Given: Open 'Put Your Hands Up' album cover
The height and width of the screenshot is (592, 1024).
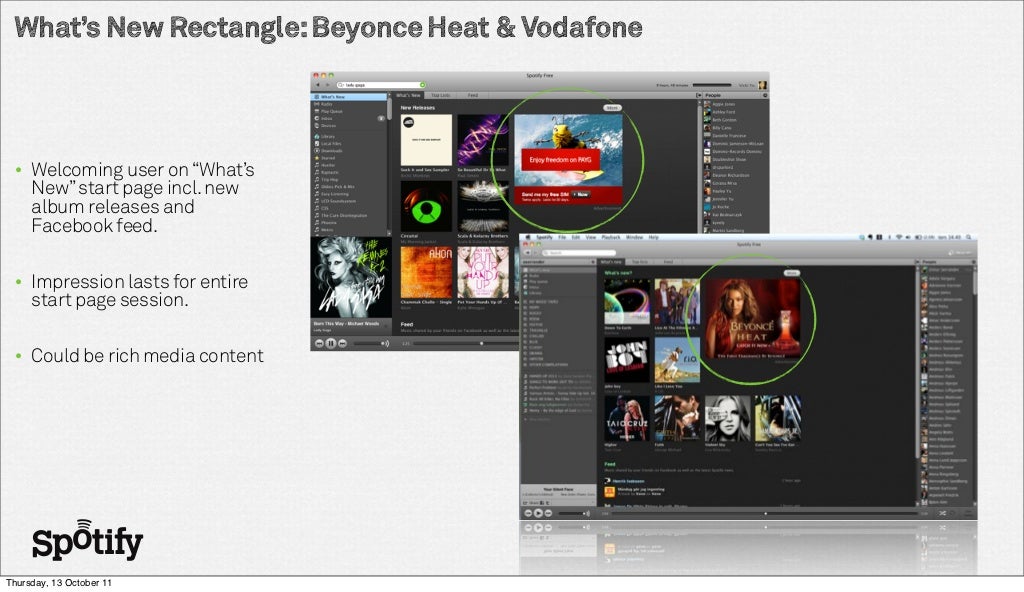Looking at the screenshot, I should click(x=483, y=272).
